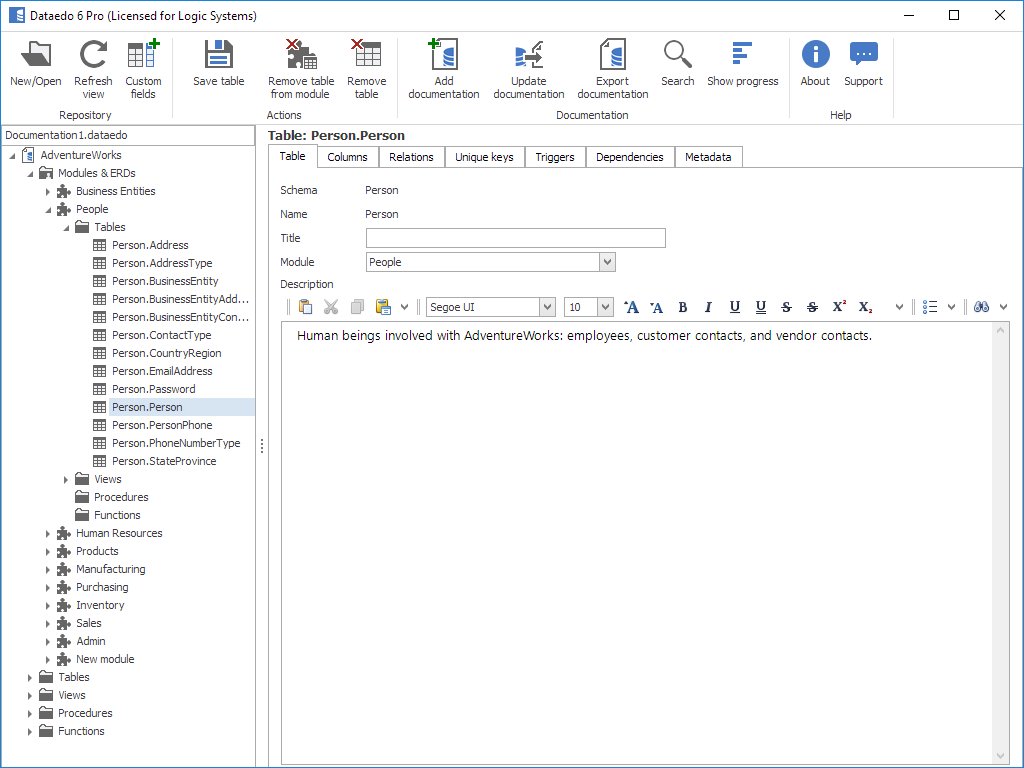Click the Title input field
Image resolution: width=1024 pixels, height=768 pixels.
click(x=515, y=238)
